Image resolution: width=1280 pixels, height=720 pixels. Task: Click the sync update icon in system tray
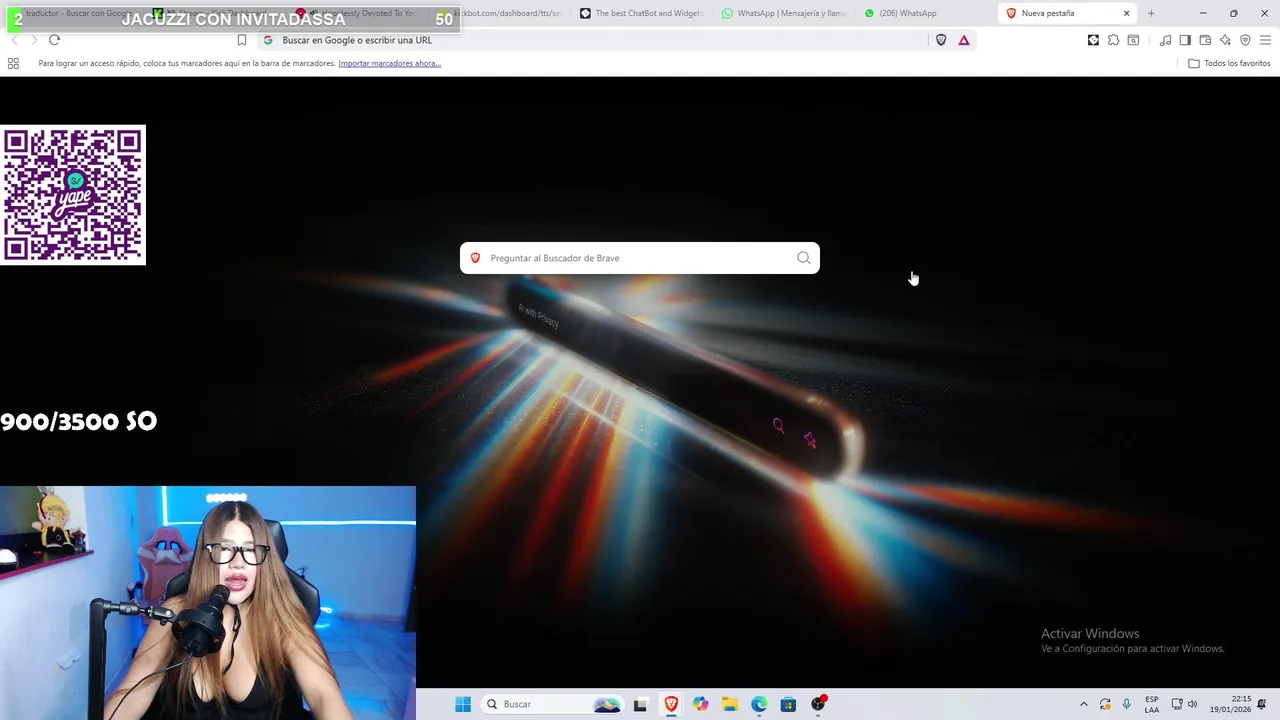(x=1105, y=704)
